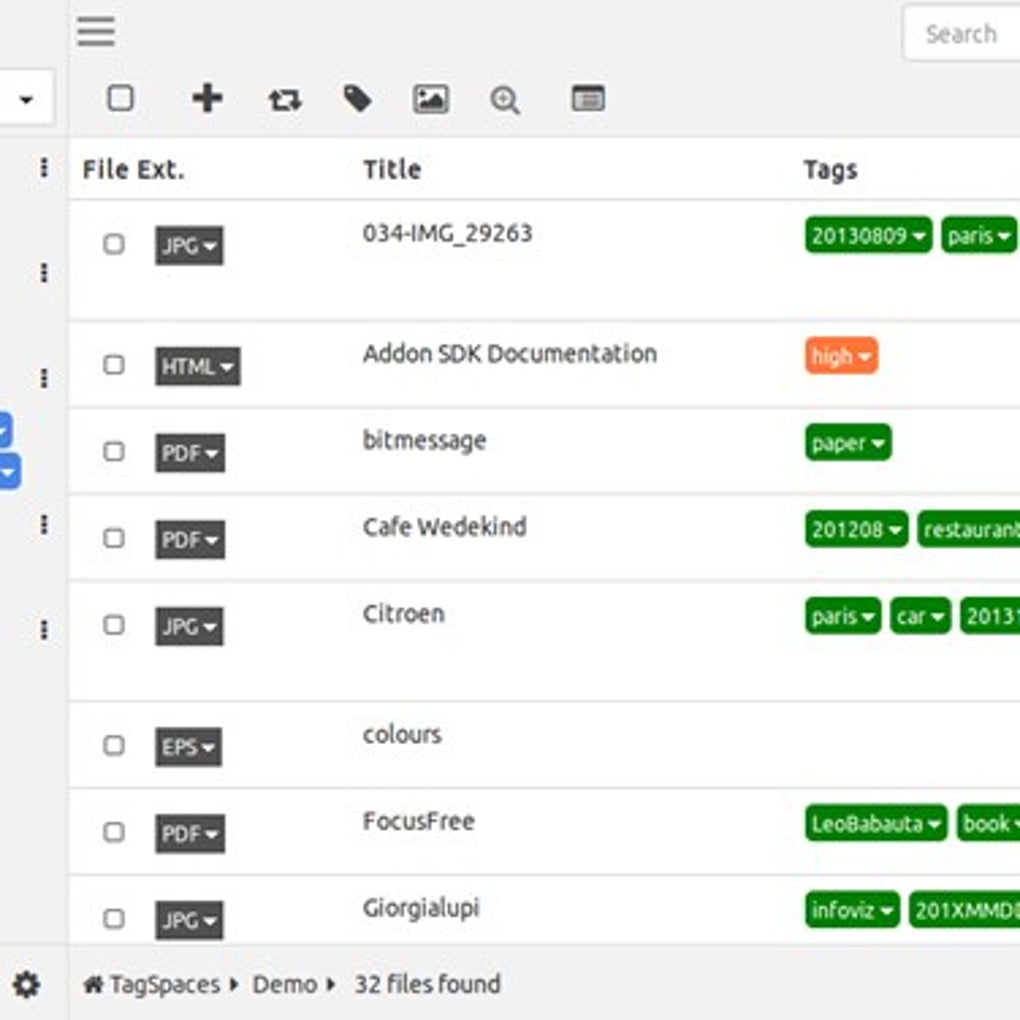Screen dimensions: 1020x1020
Task: Click the sidebar three-dot menu next to Citroen row
Action: pos(44,630)
